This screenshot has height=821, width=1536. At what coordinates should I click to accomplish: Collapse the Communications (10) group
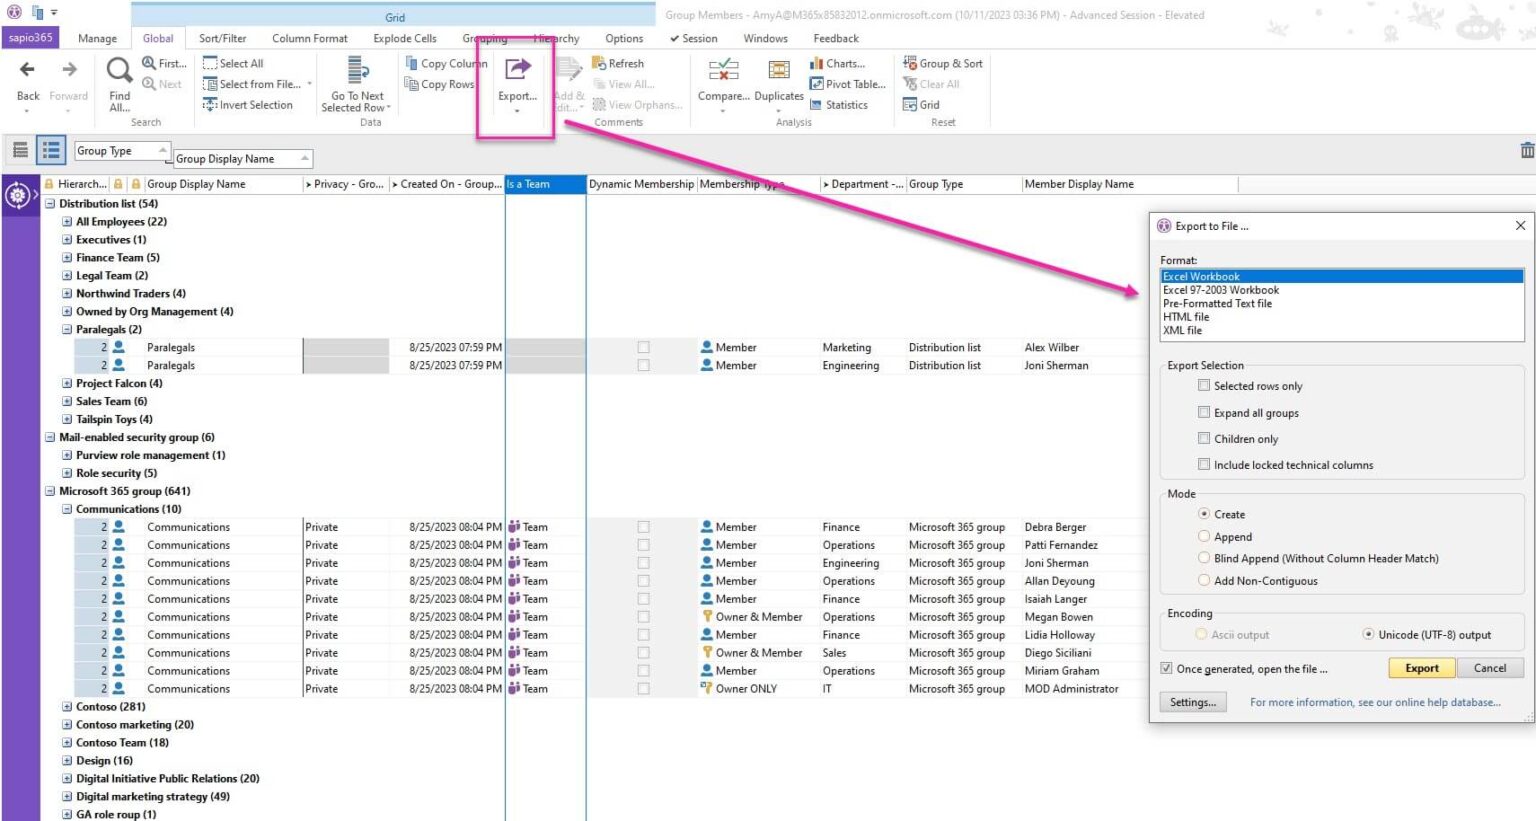coord(67,509)
